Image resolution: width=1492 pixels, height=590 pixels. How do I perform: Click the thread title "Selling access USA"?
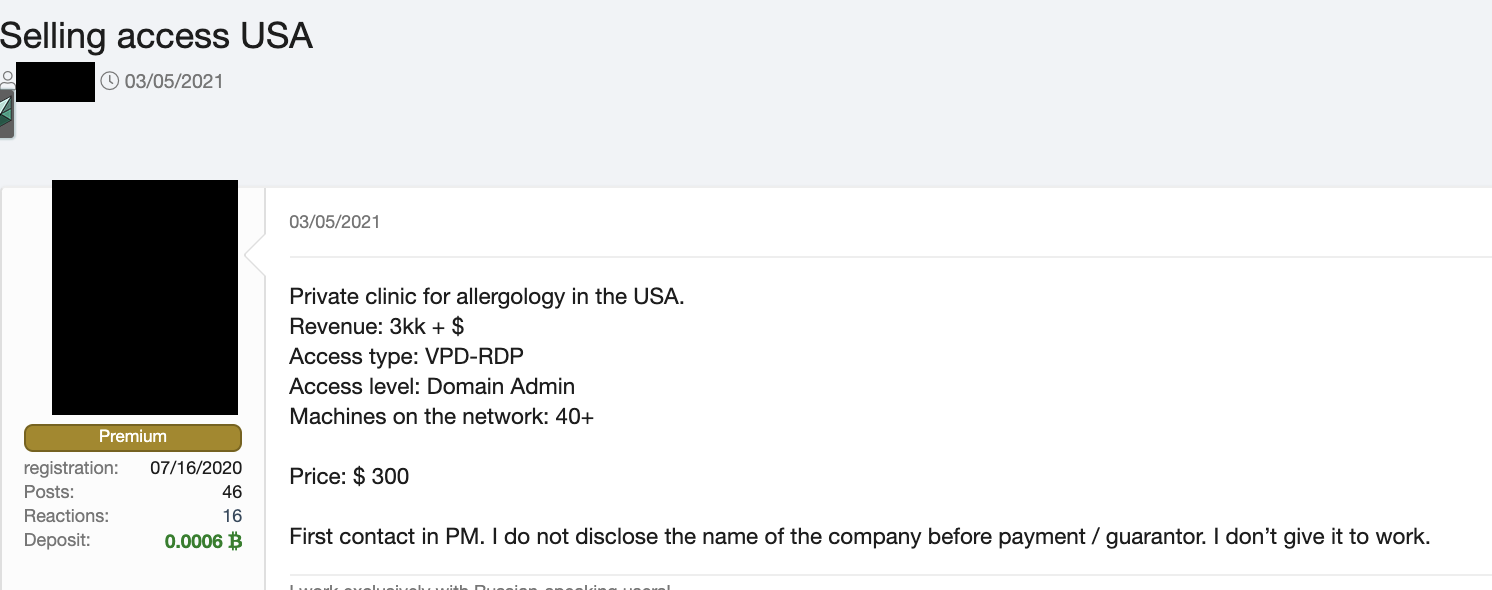156,36
